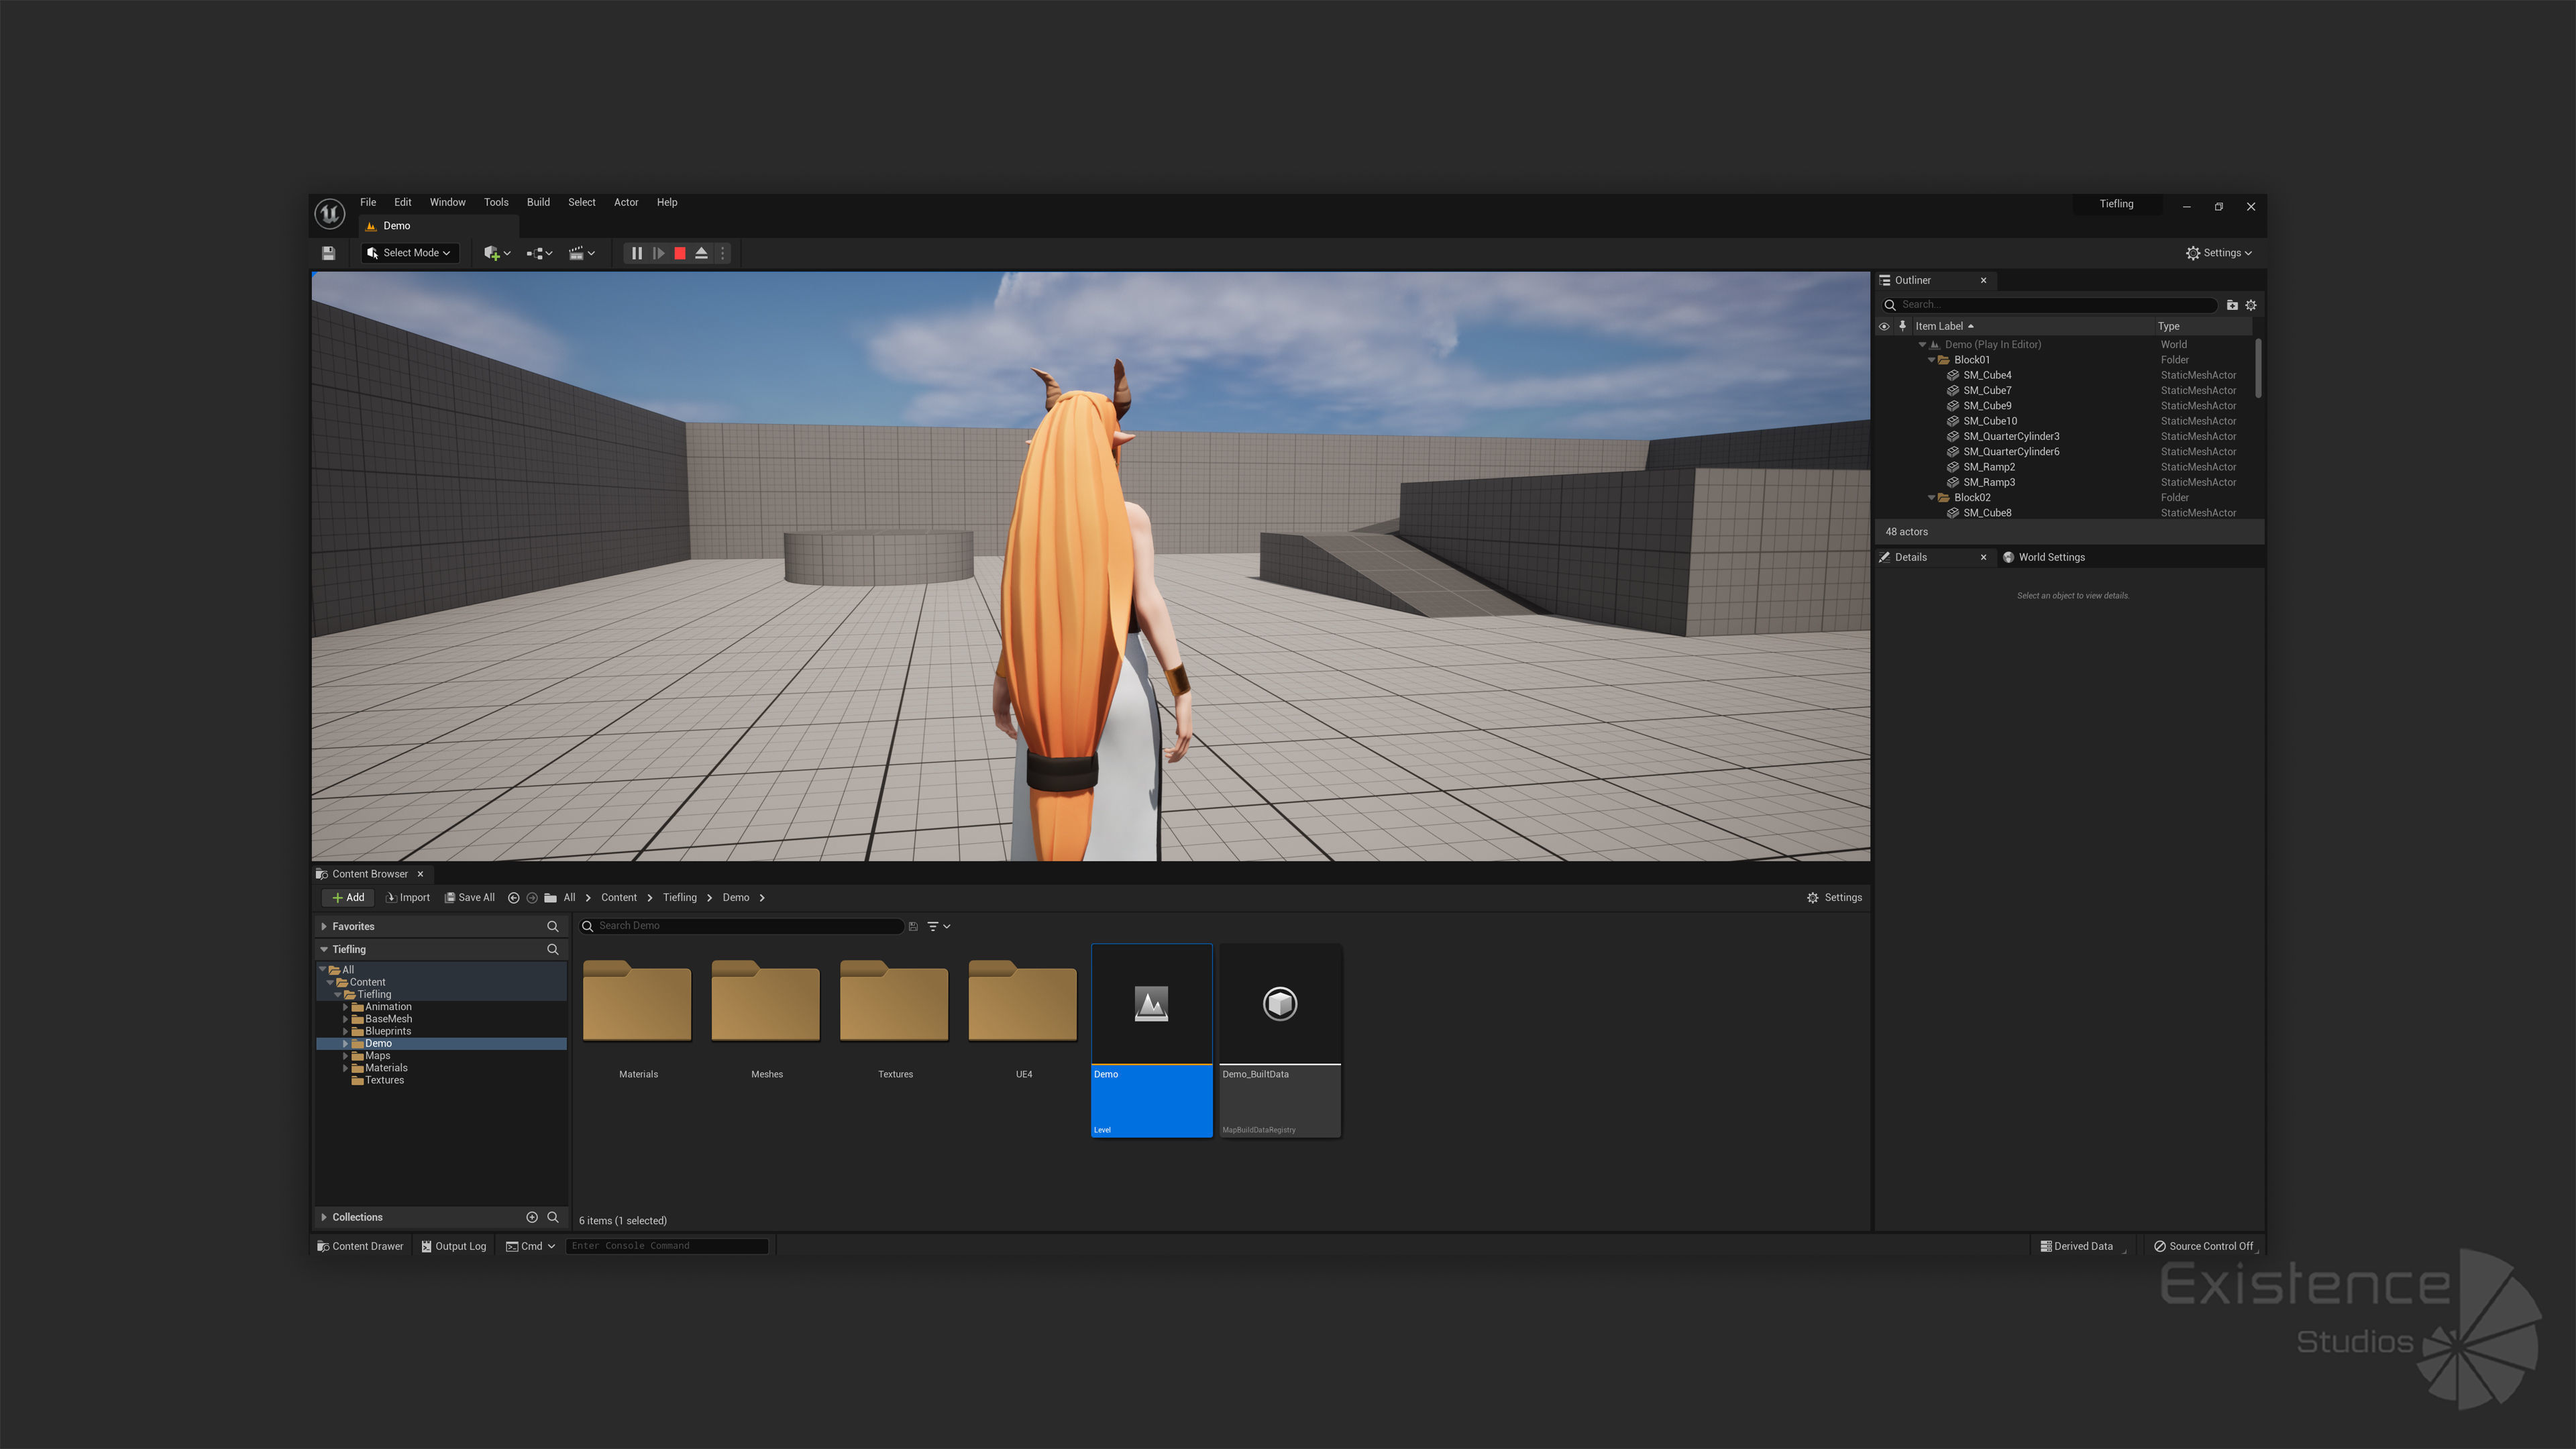This screenshot has width=2576, height=1449.
Task: Create new folder in Outliner
Action: [x=2232, y=305]
